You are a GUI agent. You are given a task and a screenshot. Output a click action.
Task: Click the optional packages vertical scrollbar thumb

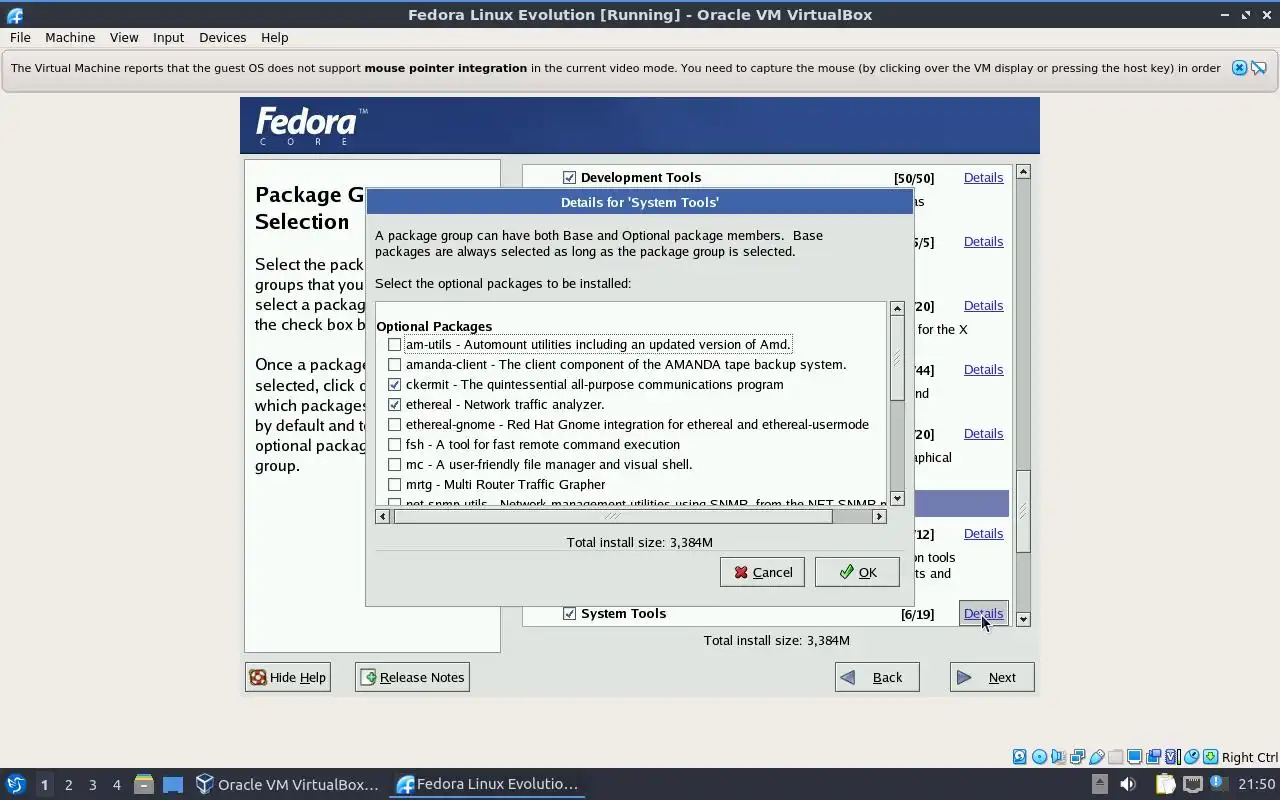click(897, 358)
